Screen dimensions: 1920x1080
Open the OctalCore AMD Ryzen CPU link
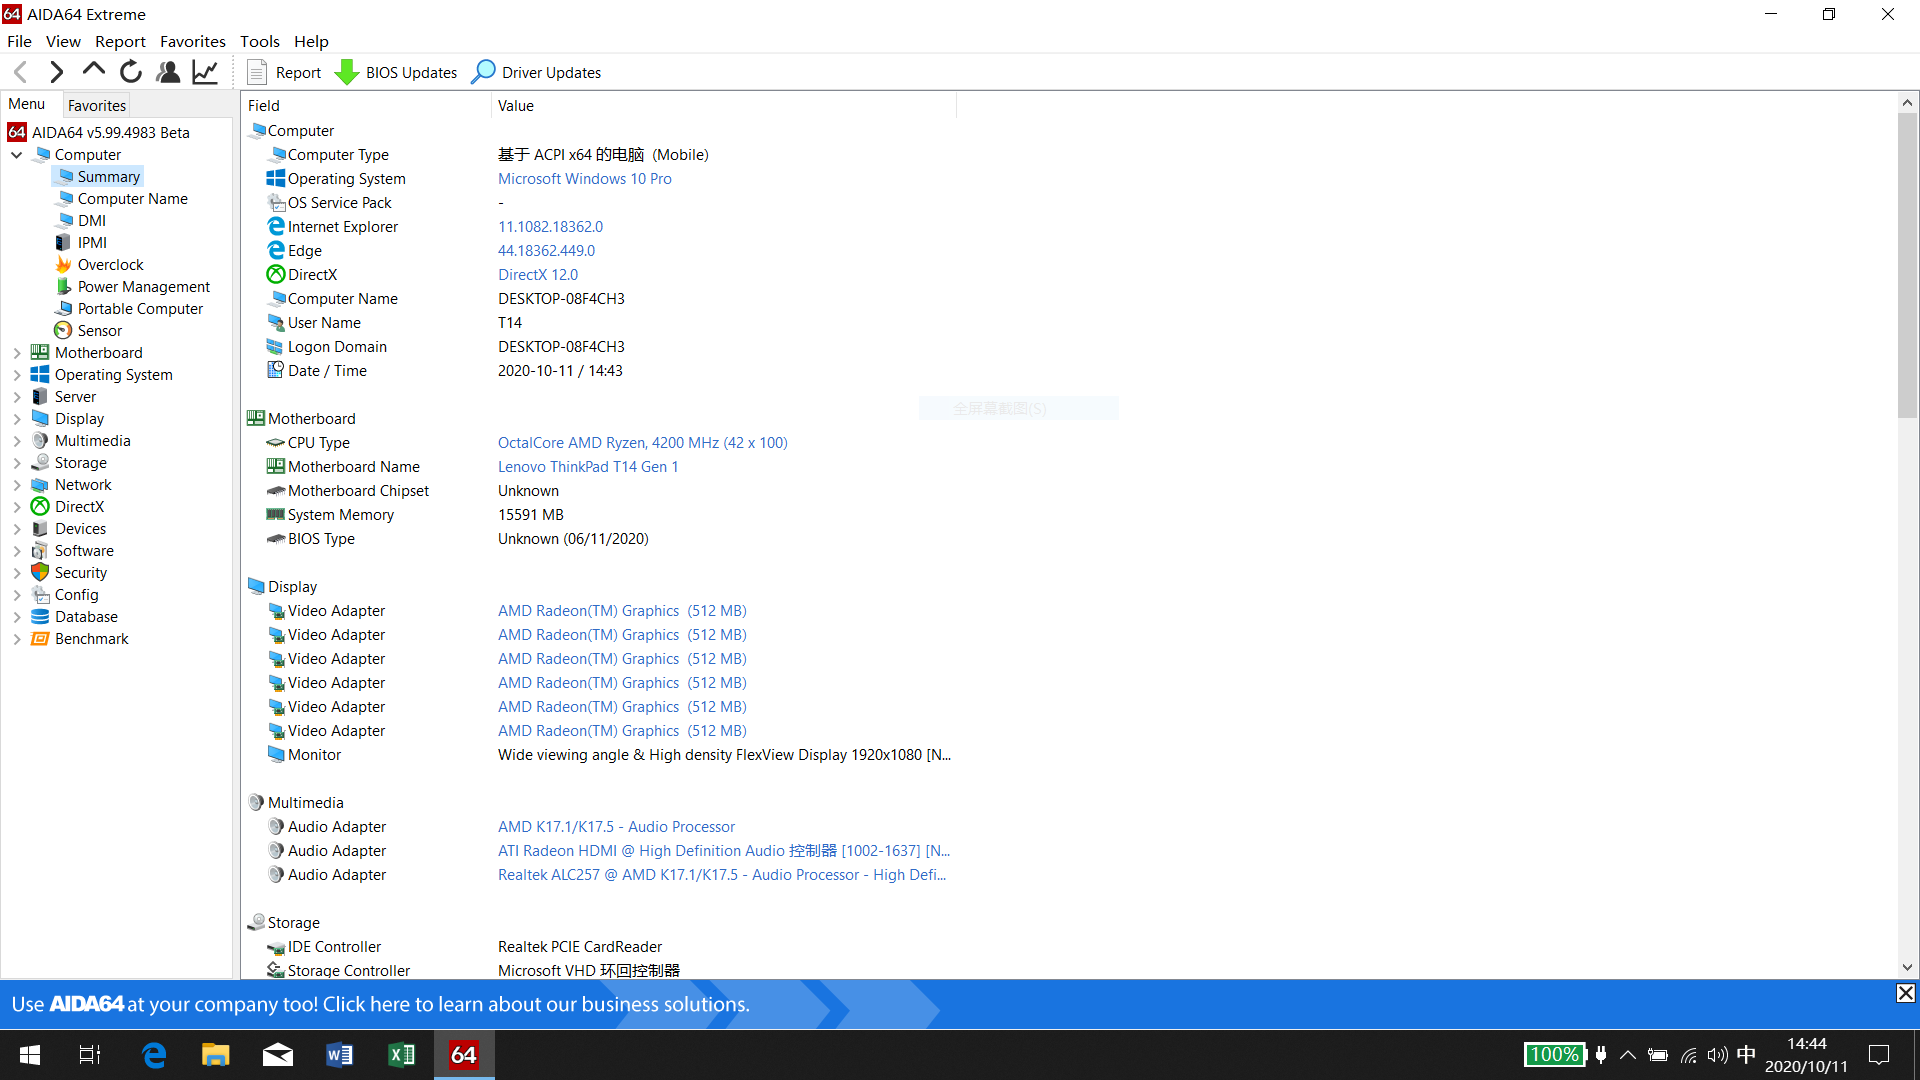(x=642, y=443)
